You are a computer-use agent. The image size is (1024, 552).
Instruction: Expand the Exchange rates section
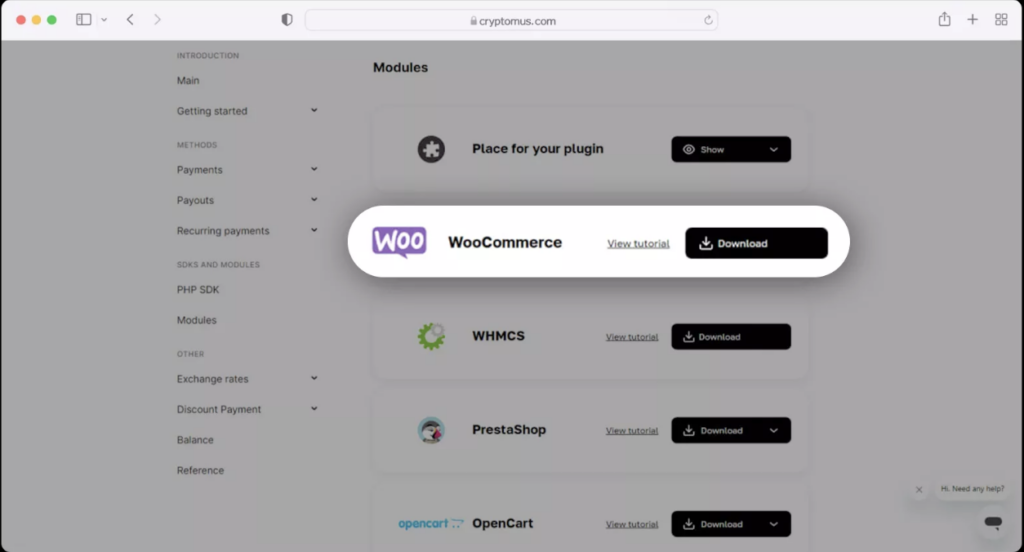pyautogui.click(x=314, y=378)
